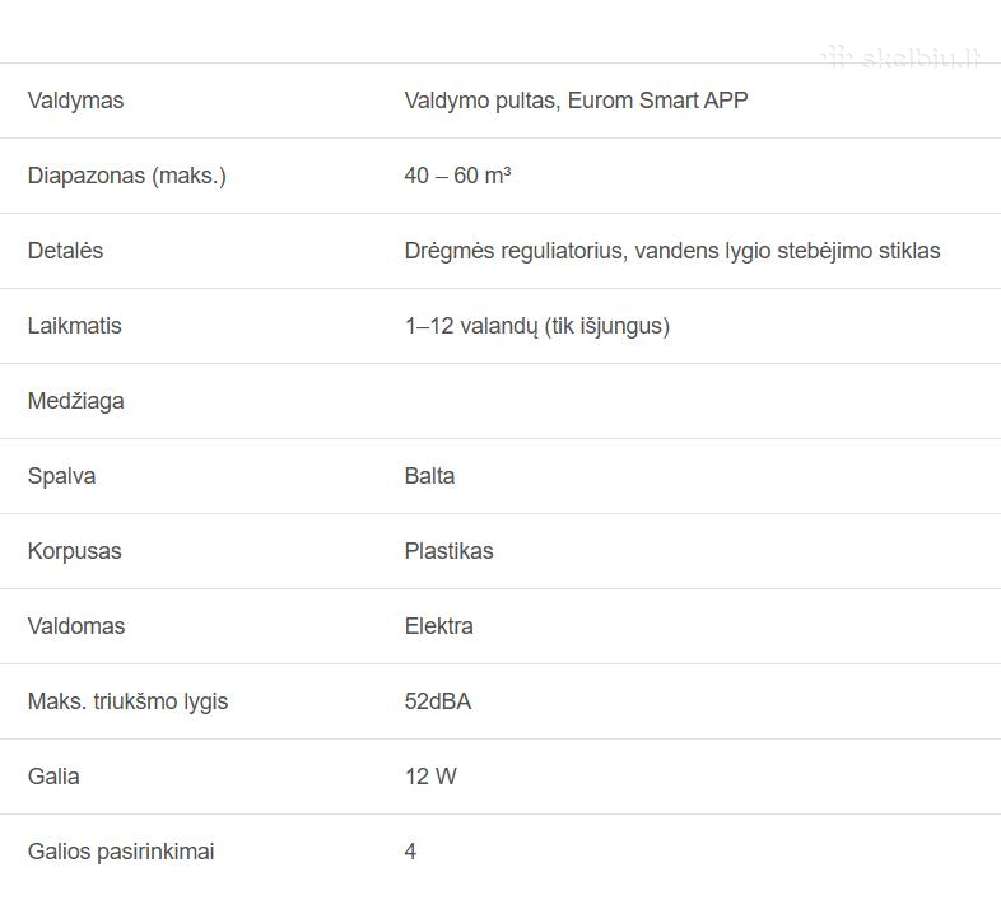Screen dimensions: 1001x900
Task: Click the Spalva row label
Action: 61,476
